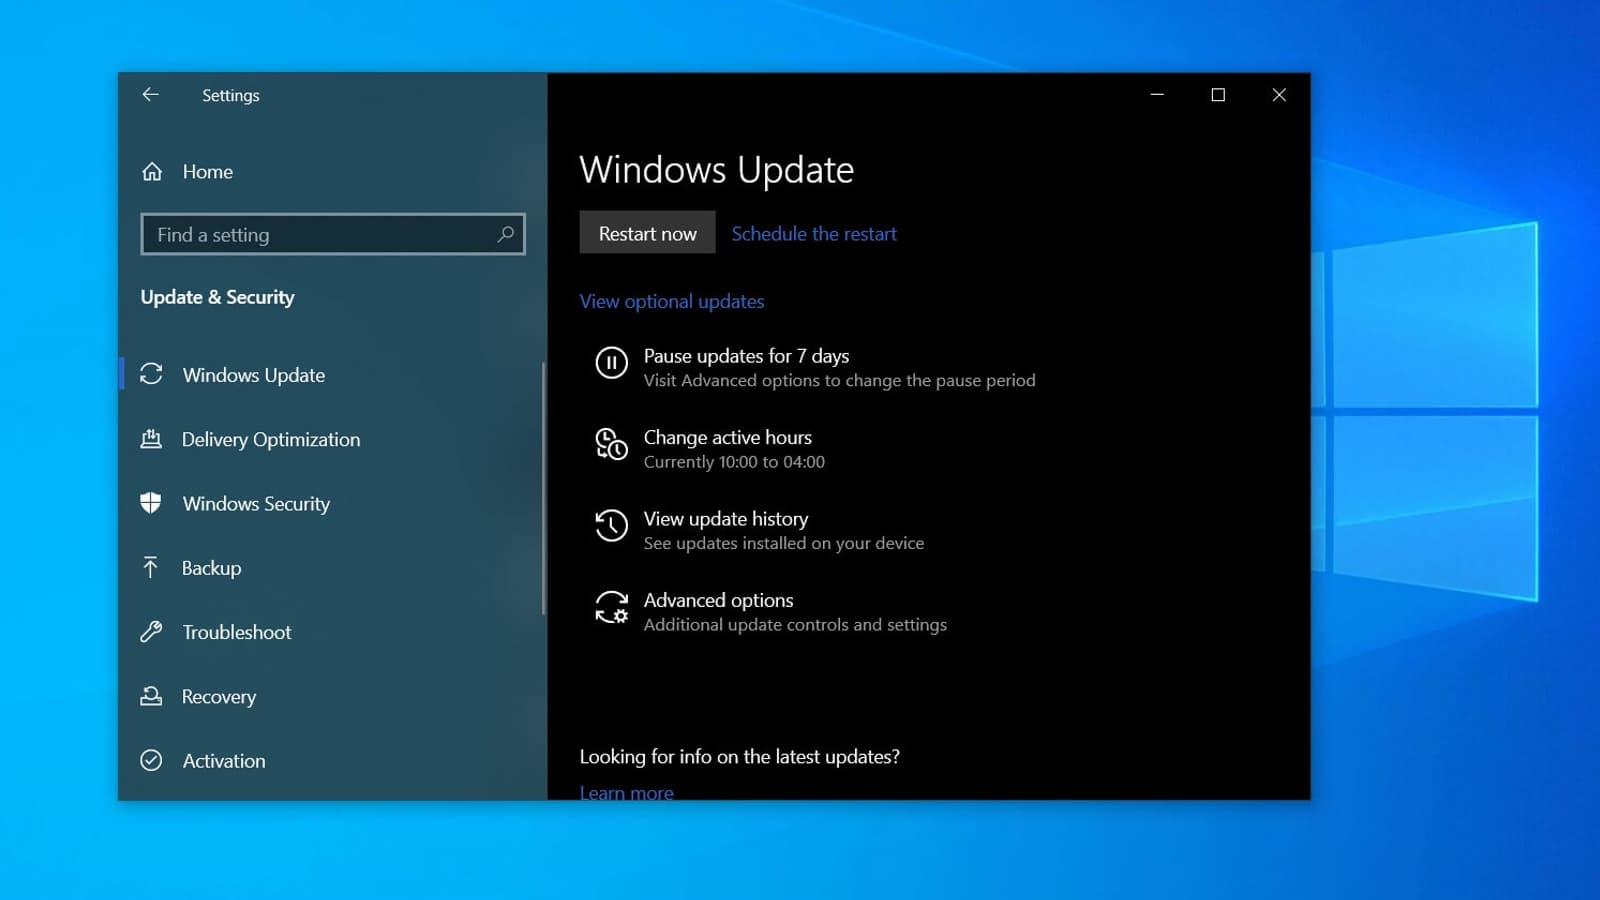Click the Advanced options gear icon
1600x900 pixels.
pyautogui.click(x=612, y=607)
